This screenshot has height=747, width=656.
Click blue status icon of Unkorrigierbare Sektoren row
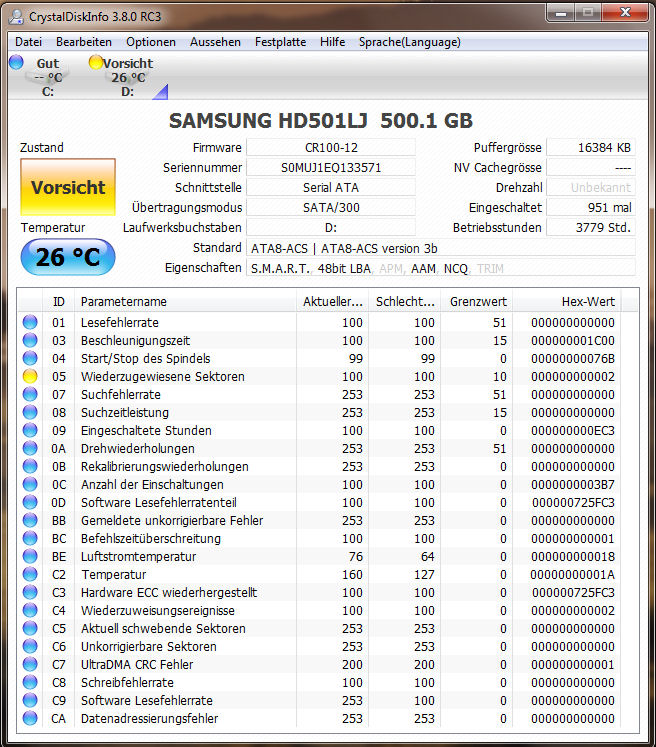[30, 646]
